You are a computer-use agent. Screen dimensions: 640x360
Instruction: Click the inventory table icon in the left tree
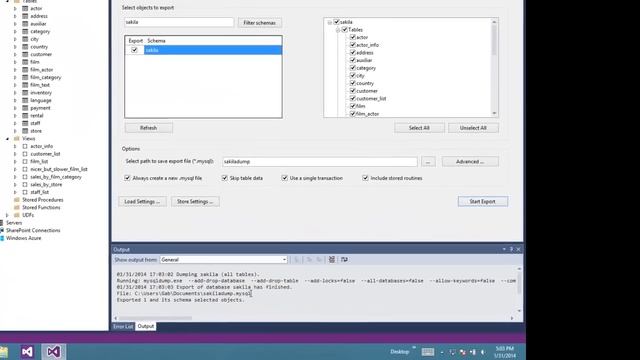[25, 93]
